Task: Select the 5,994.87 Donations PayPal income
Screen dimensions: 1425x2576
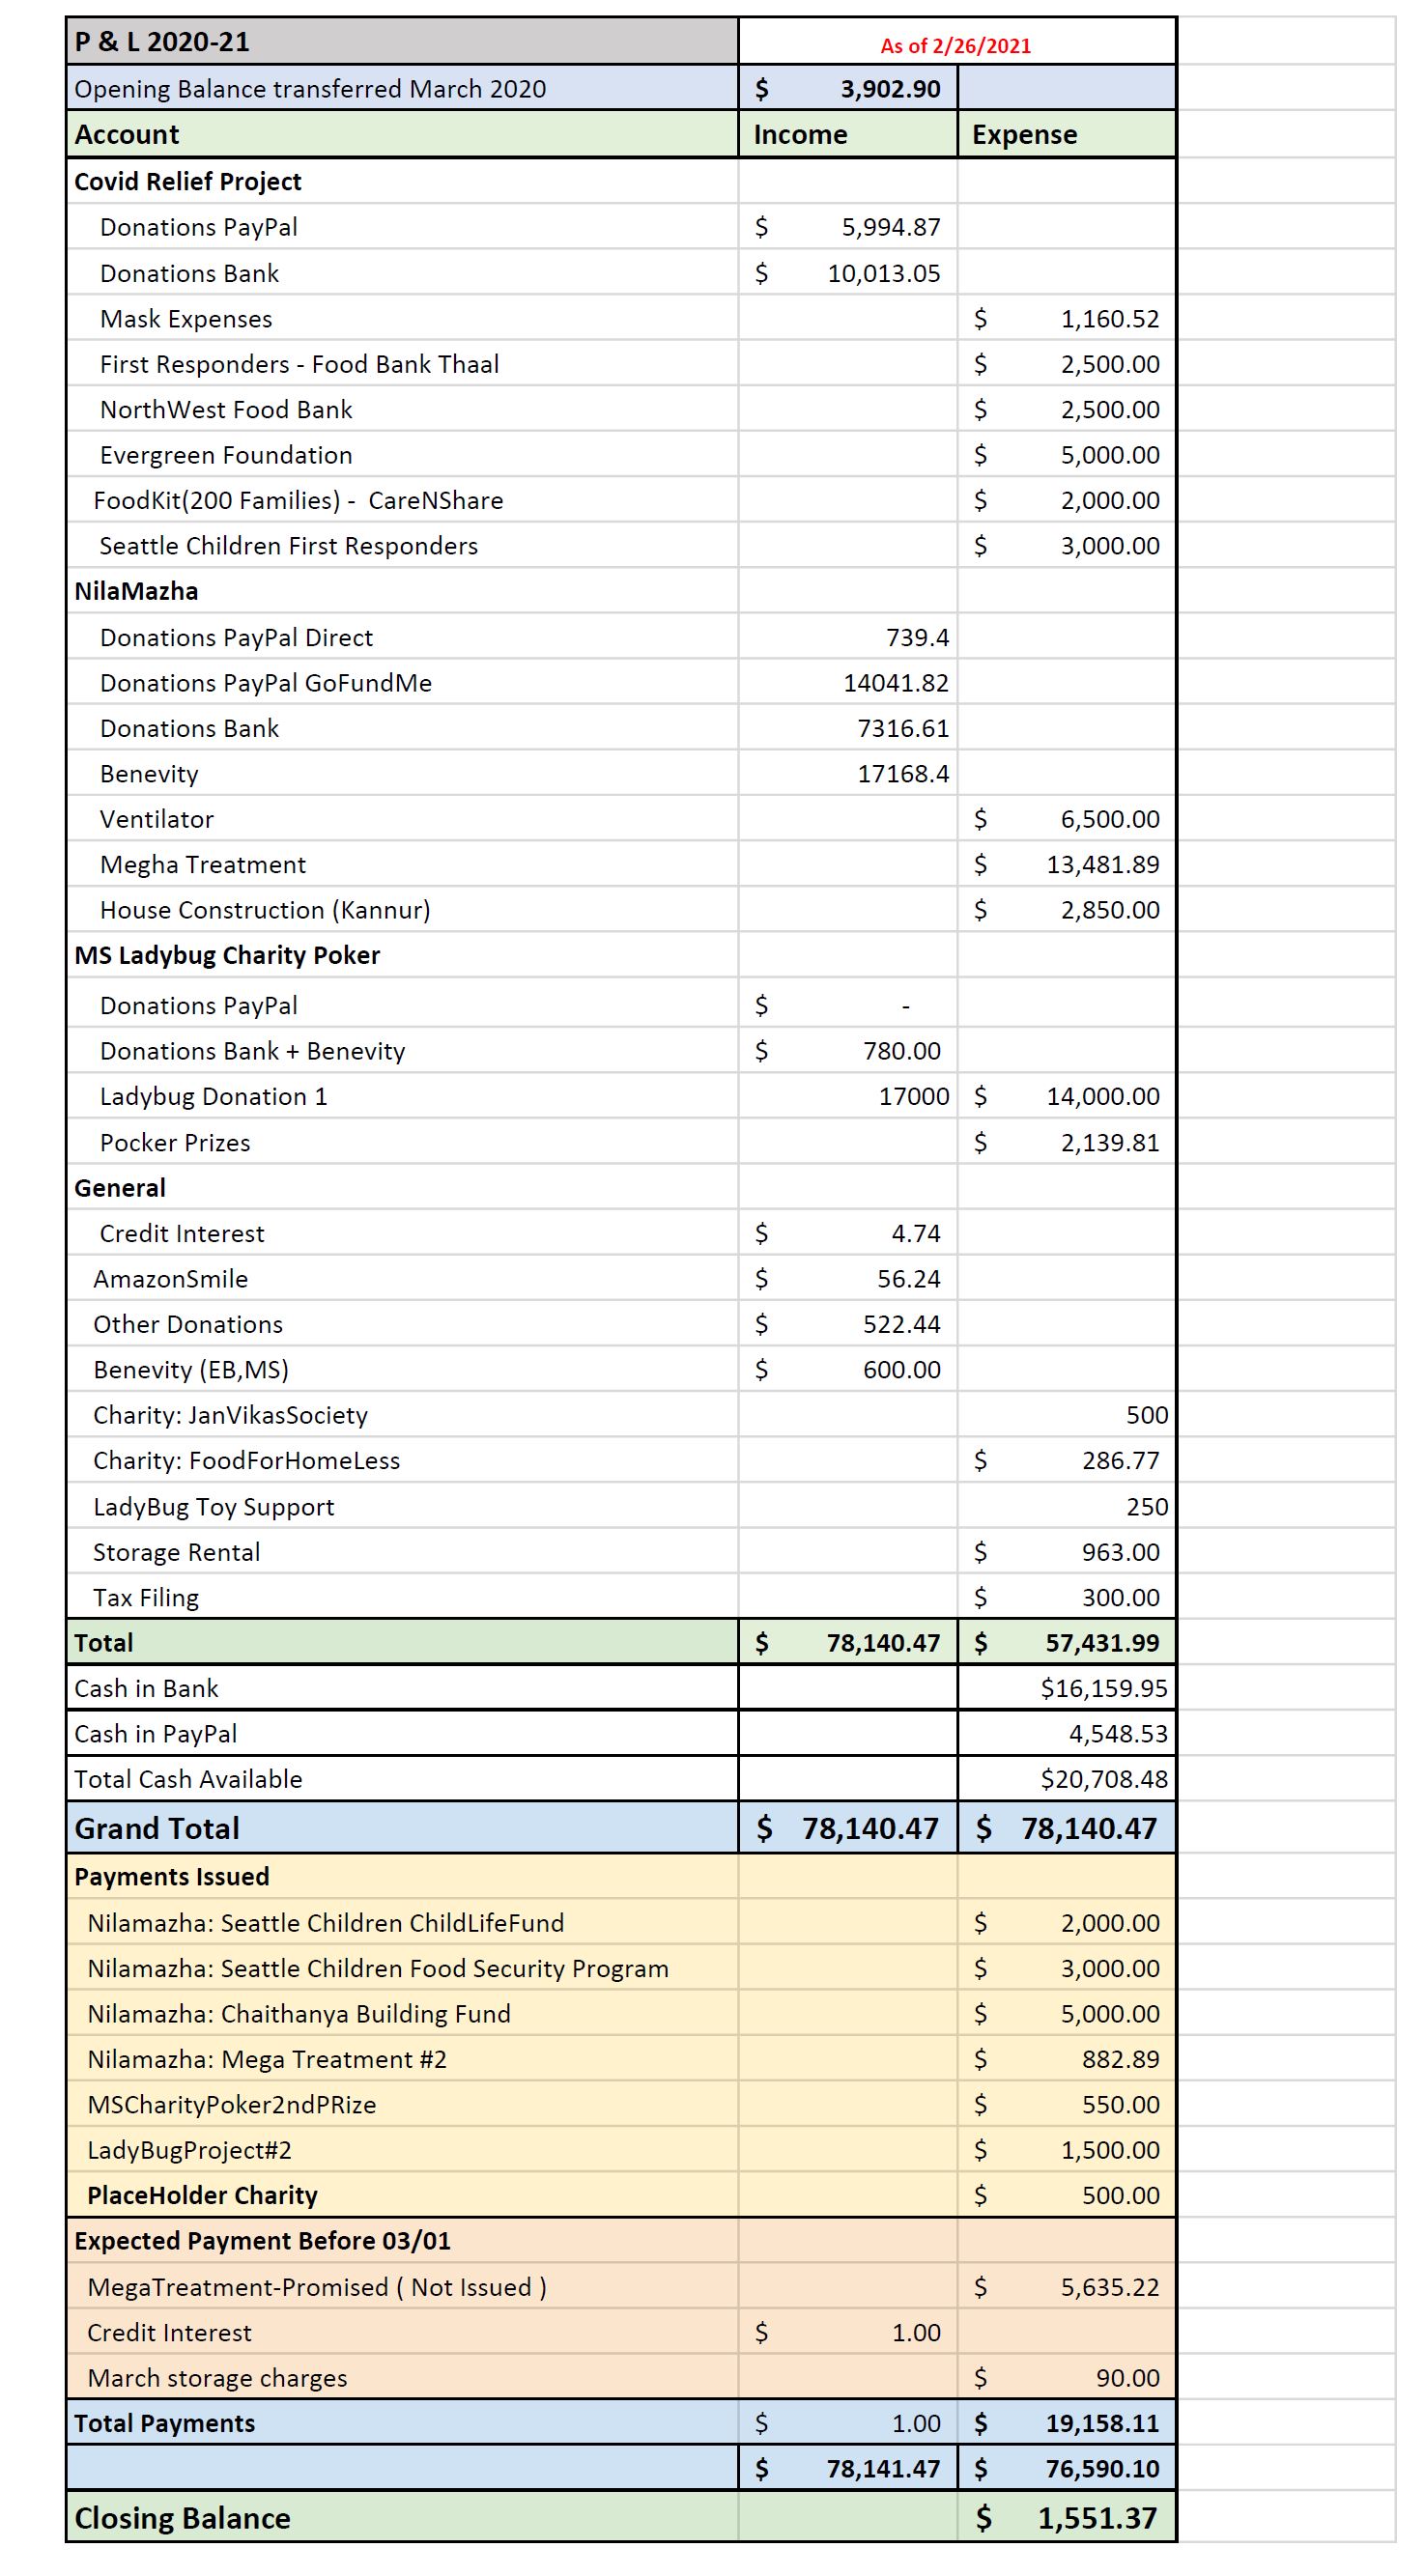Action: click(848, 227)
